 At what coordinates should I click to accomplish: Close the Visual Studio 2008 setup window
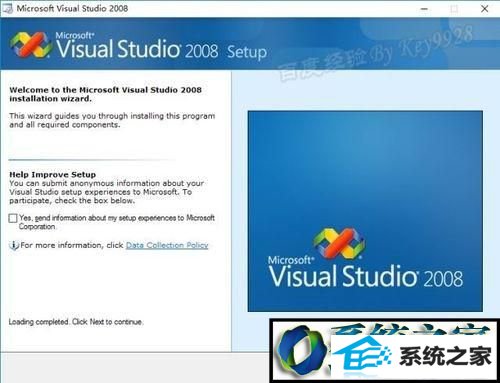point(485,9)
